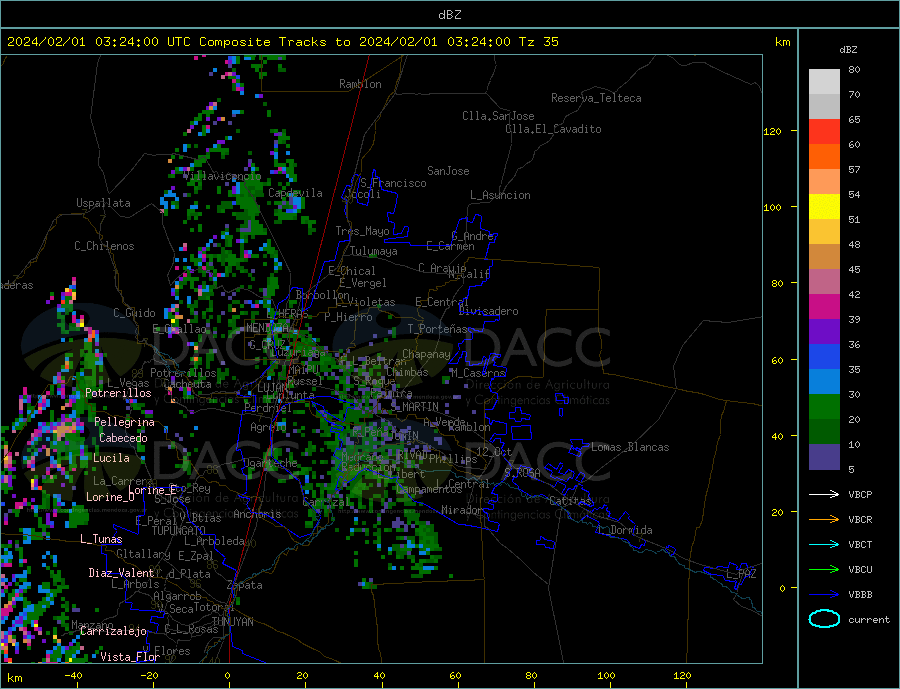Click the orange VBCR arrow icon
Screen dimensions: 900x689
pyautogui.click(x=824, y=519)
